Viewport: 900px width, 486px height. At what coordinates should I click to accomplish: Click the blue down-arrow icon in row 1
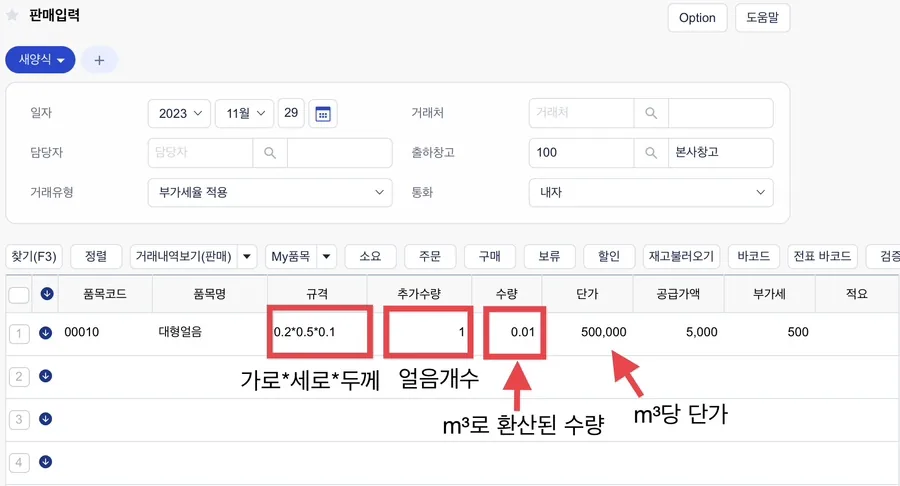[45, 333]
